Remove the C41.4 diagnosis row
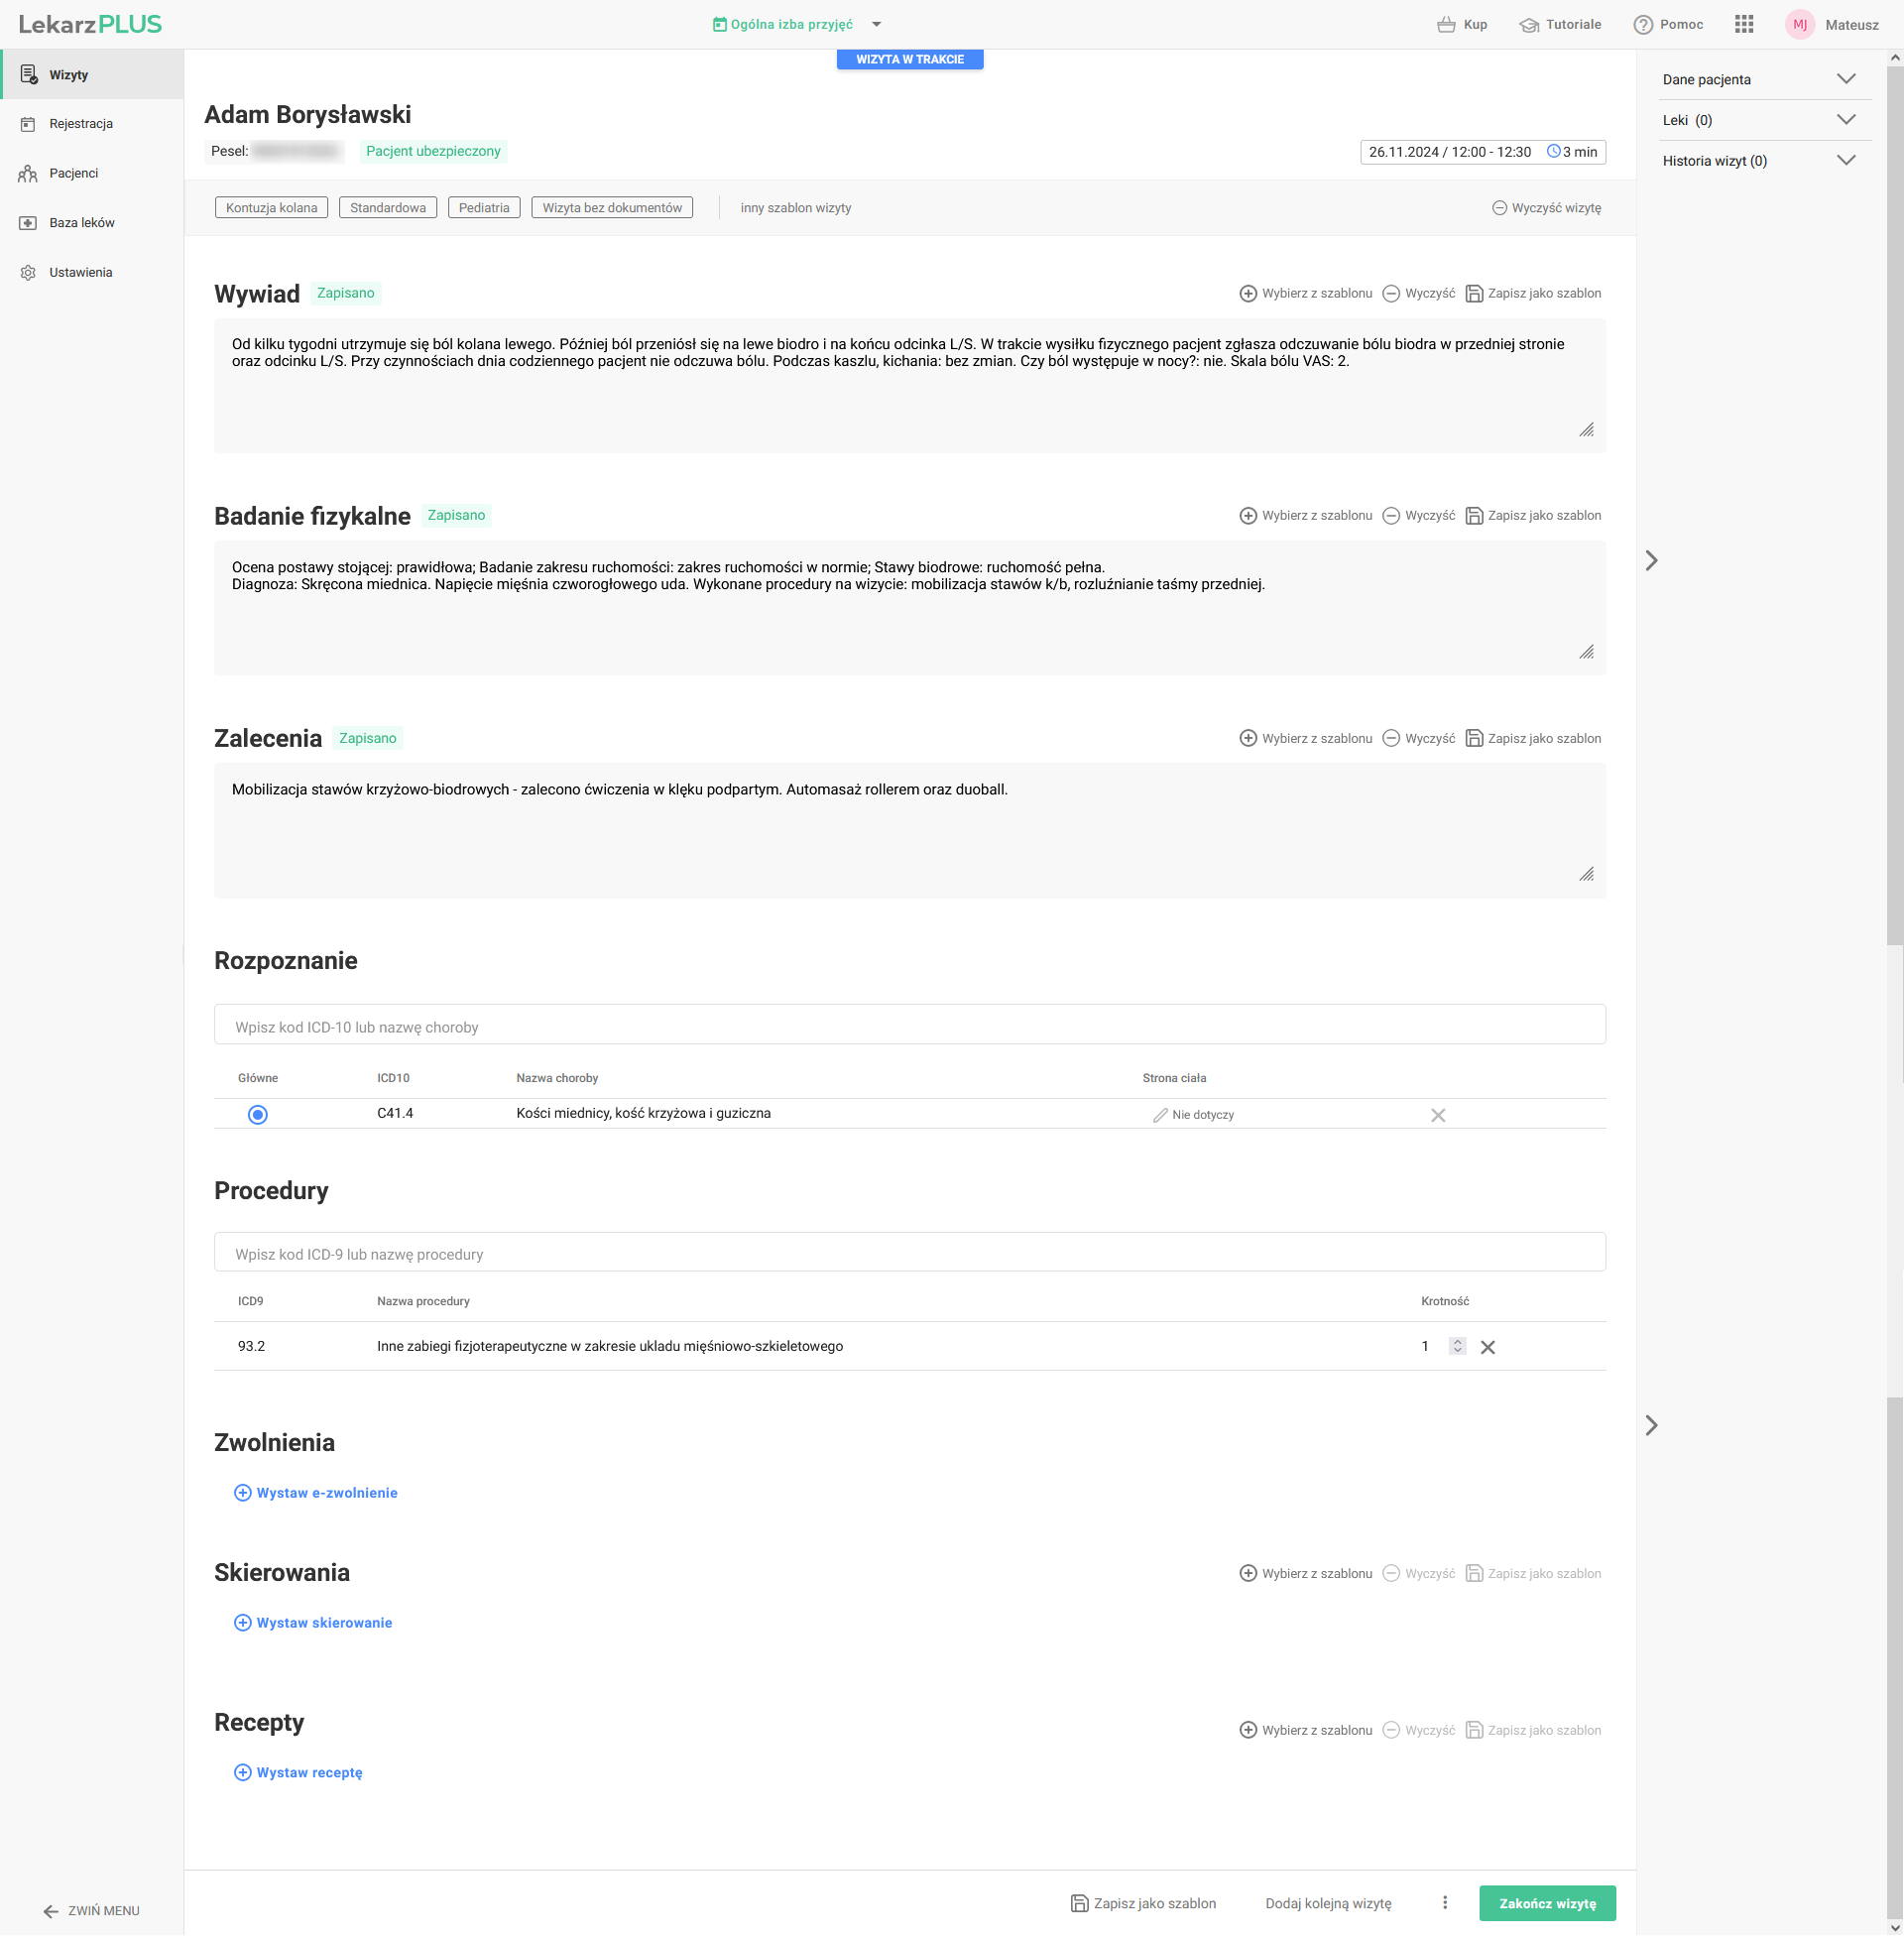 [1438, 1115]
